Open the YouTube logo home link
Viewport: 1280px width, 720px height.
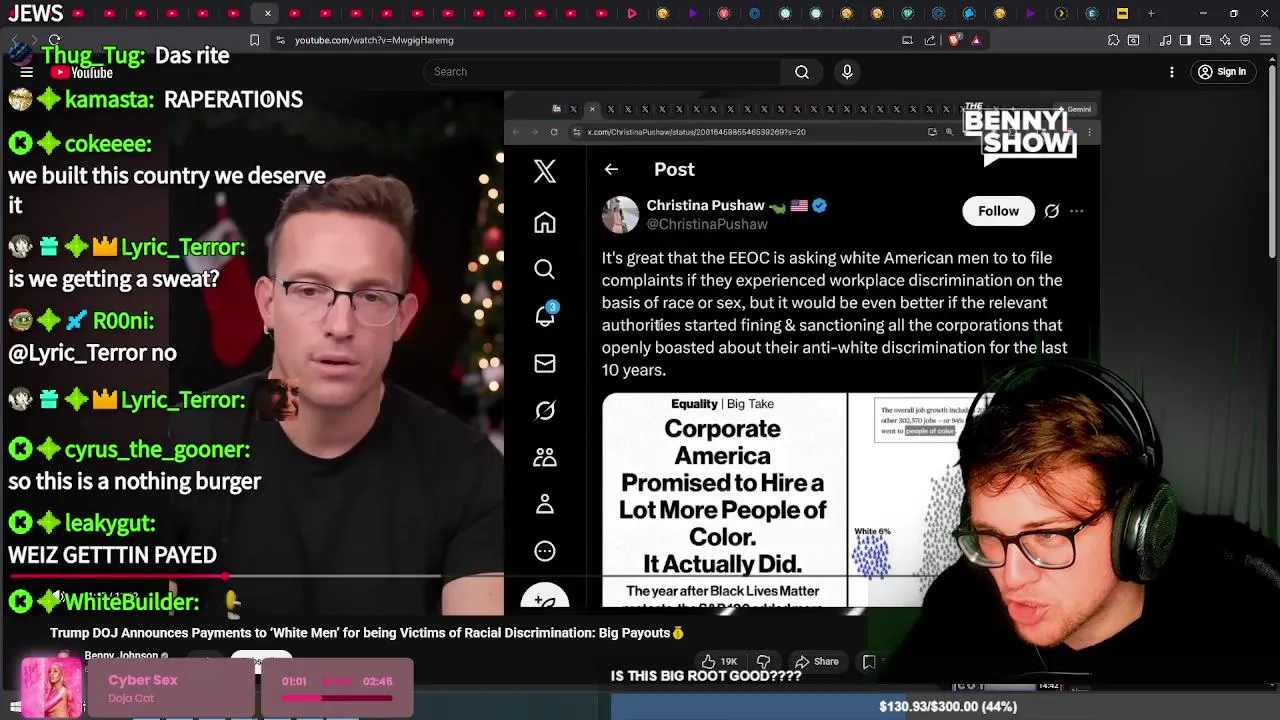pos(82,72)
